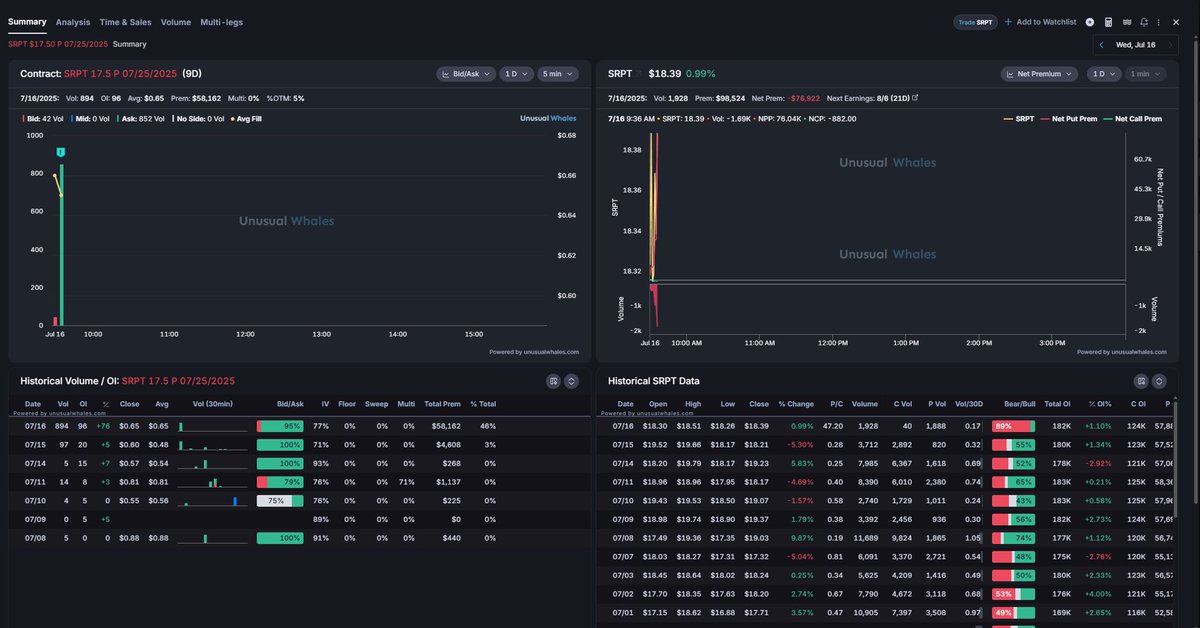Open the Wed, Jul 16 date picker

click(x=1136, y=45)
